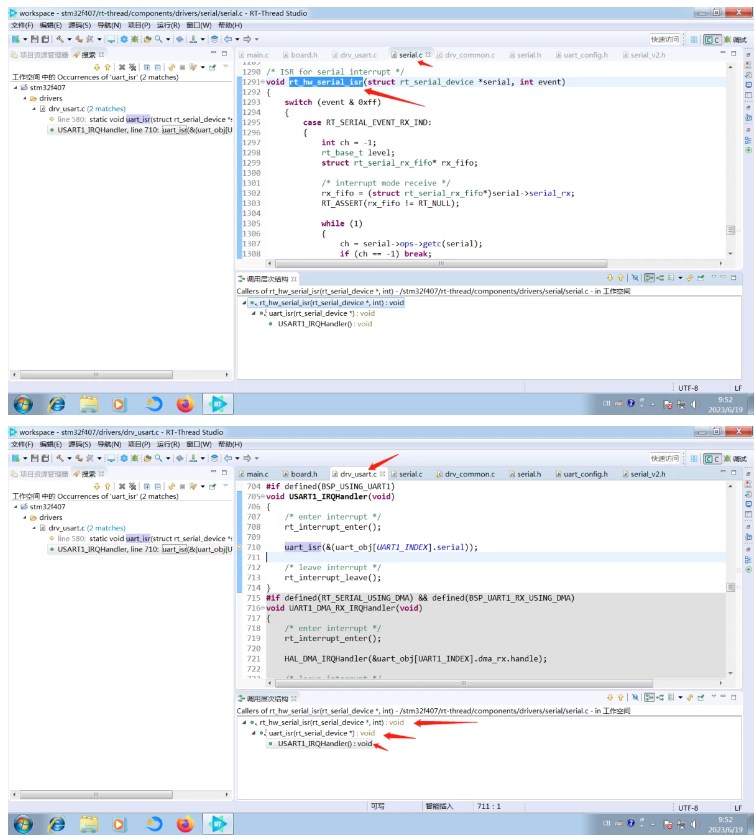
Task: Open 文件(F) menu in serial.c-titled window
Action: (22, 25)
